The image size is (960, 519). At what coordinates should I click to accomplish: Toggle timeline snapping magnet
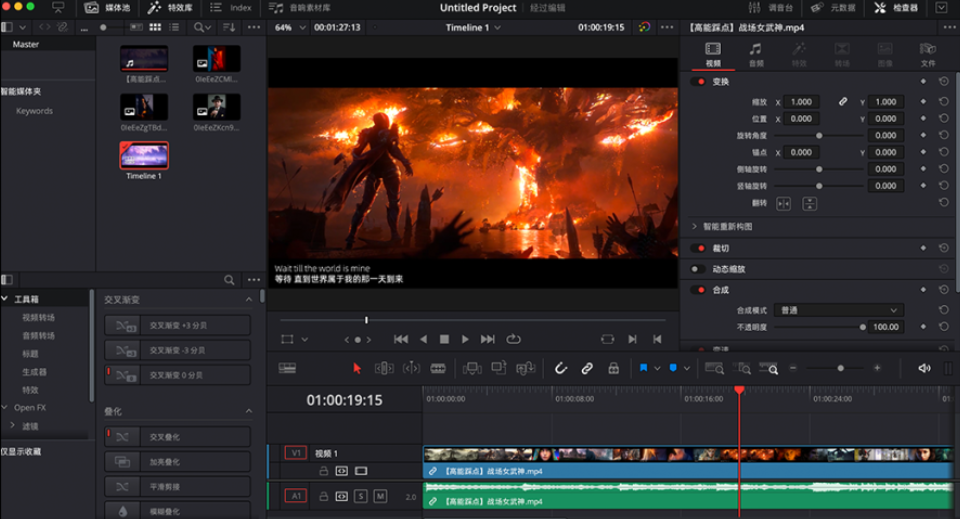561,368
